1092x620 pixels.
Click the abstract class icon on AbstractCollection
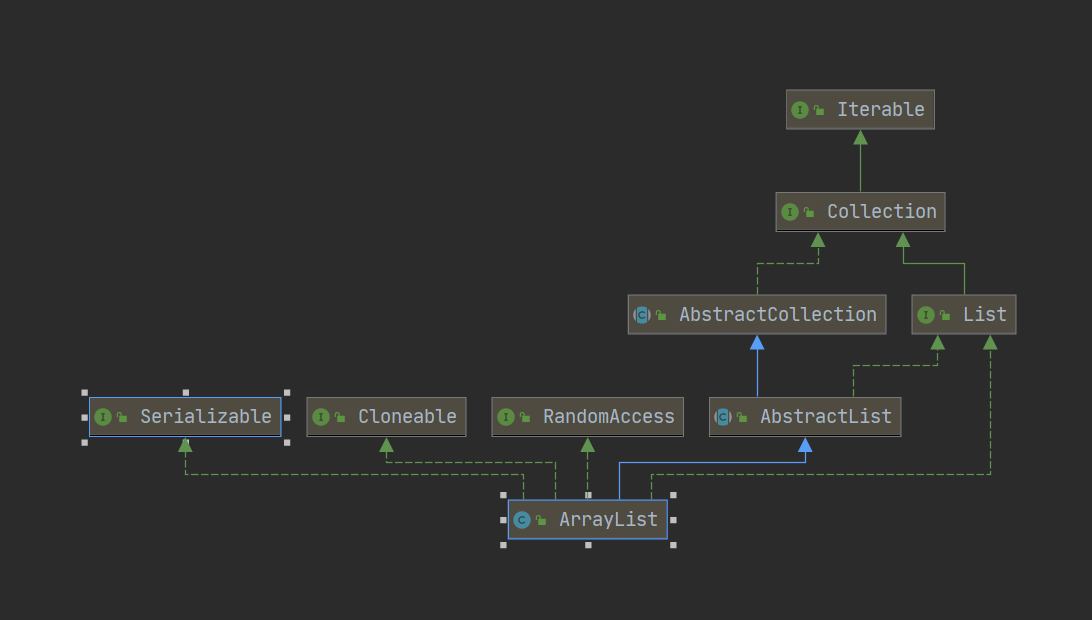click(642, 315)
